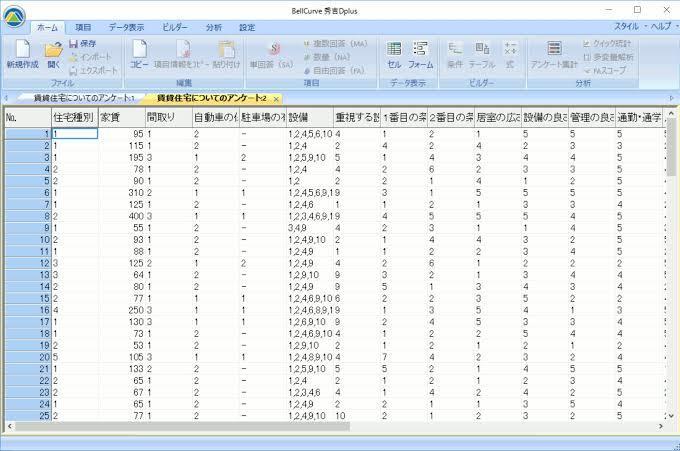Click 項目情報をコピー icon
Image resolution: width=680 pixels, height=451 pixels.
point(182,54)
